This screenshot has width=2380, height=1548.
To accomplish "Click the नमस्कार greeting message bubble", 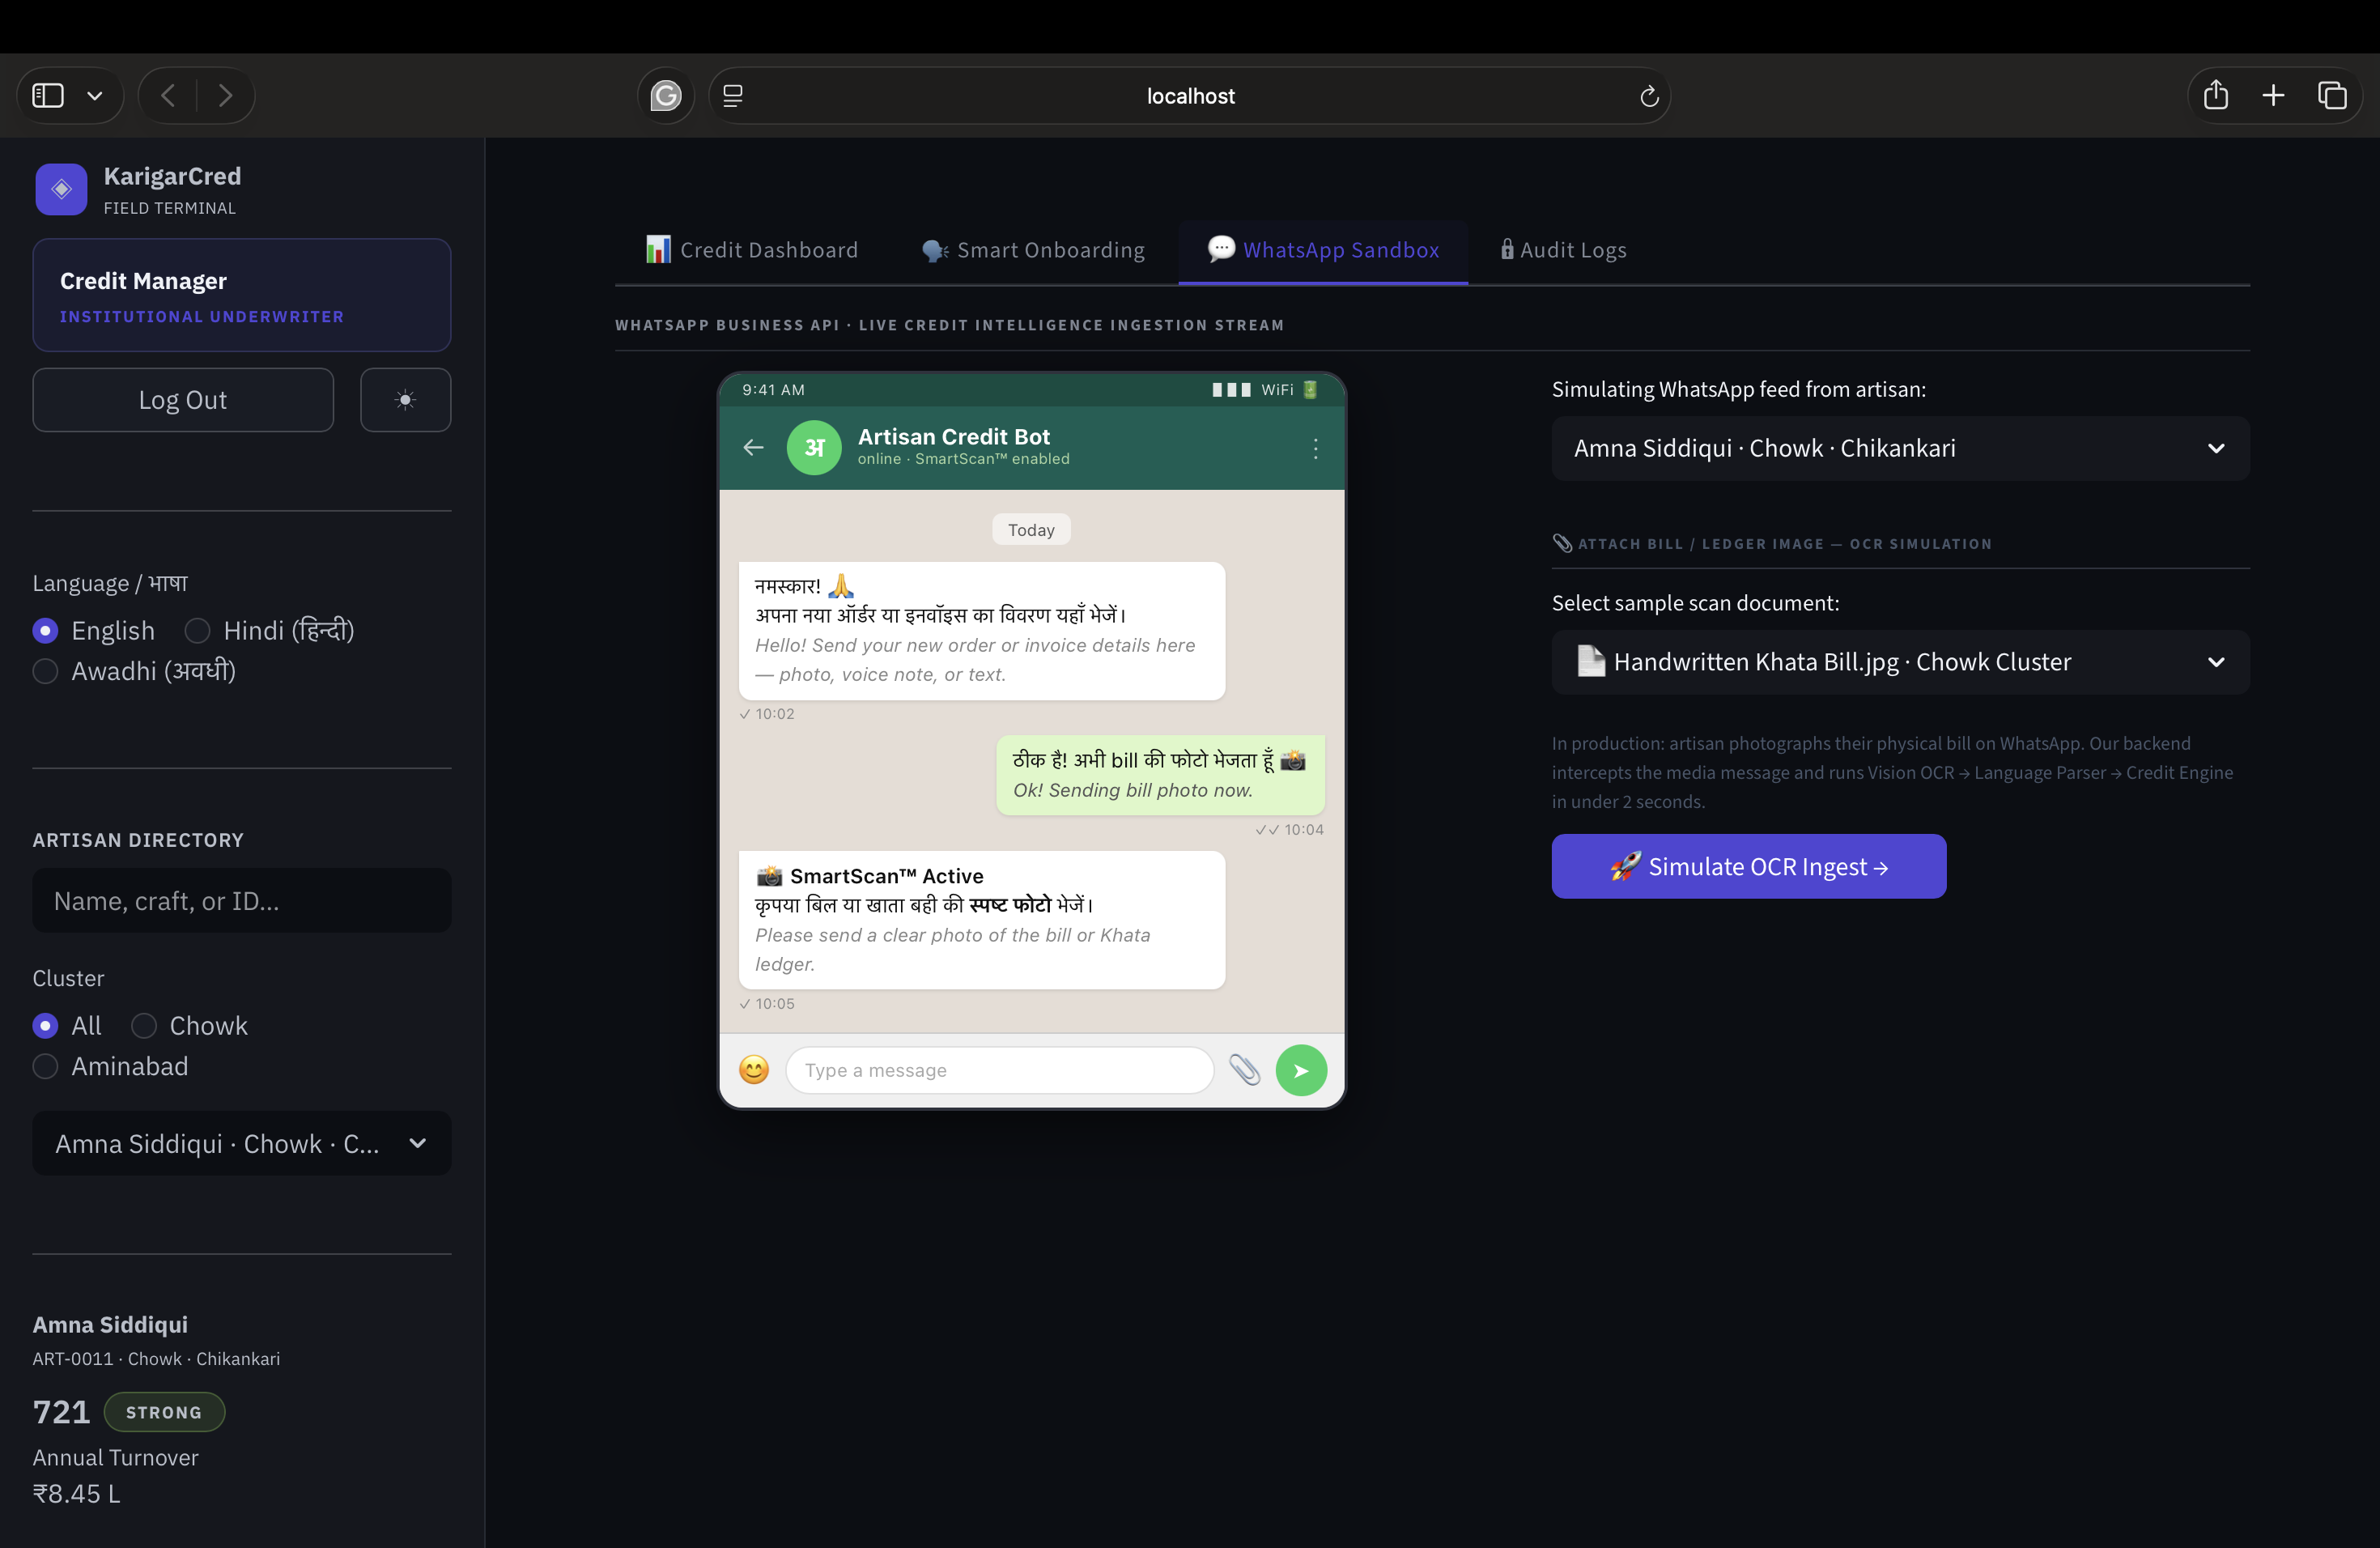I will click(x=982, y=631).
